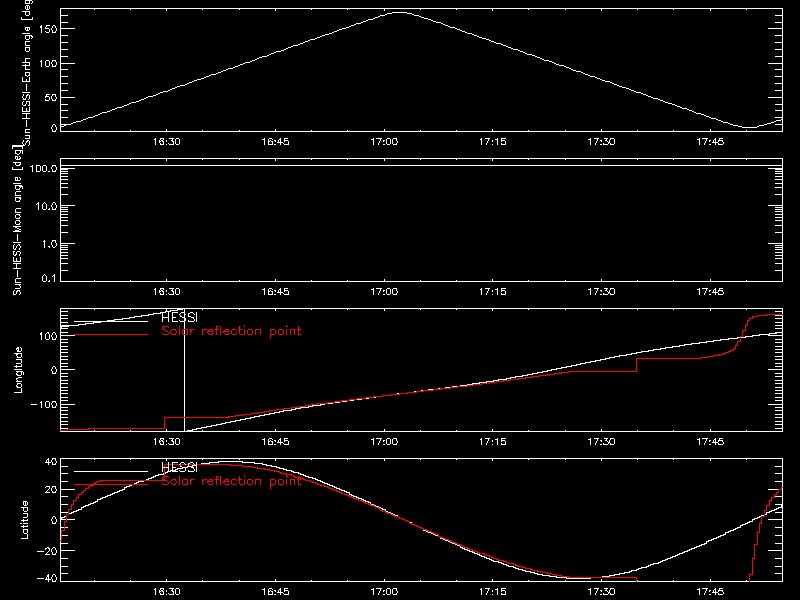The width and height of the screenshot is (800, 600).
Task: Click the 'Sun-HESSI-Moon angle [deg]' axis label
Action: click(x=17, y=220)
